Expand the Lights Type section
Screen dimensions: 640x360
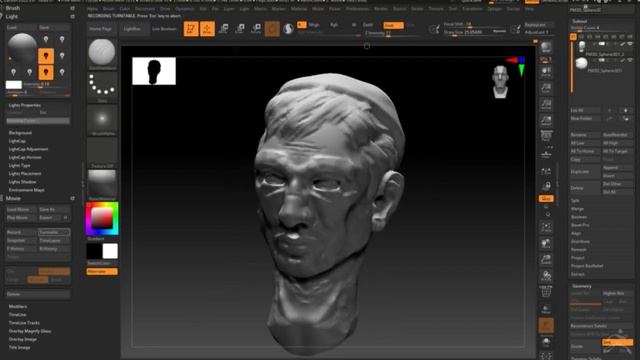20,166
